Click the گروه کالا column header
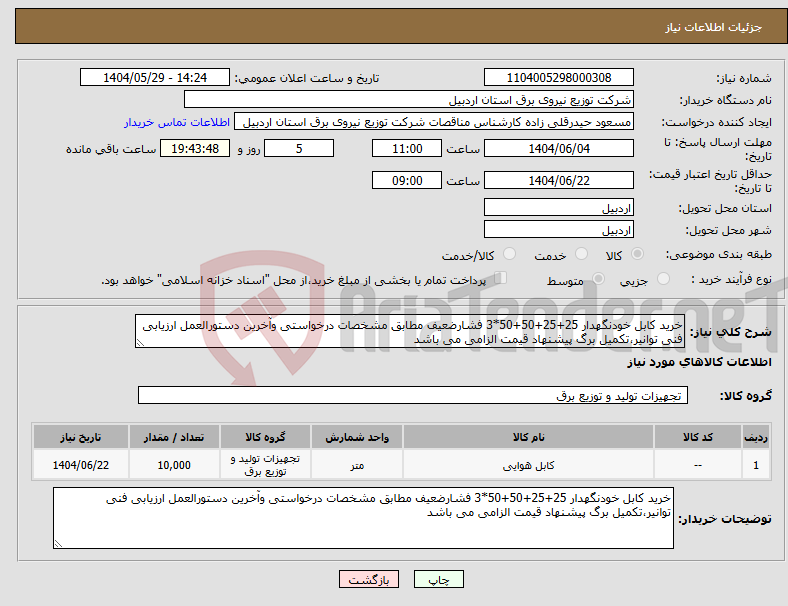Image resolution: width=788 pixels, height=606 pixels. point(265,437)
